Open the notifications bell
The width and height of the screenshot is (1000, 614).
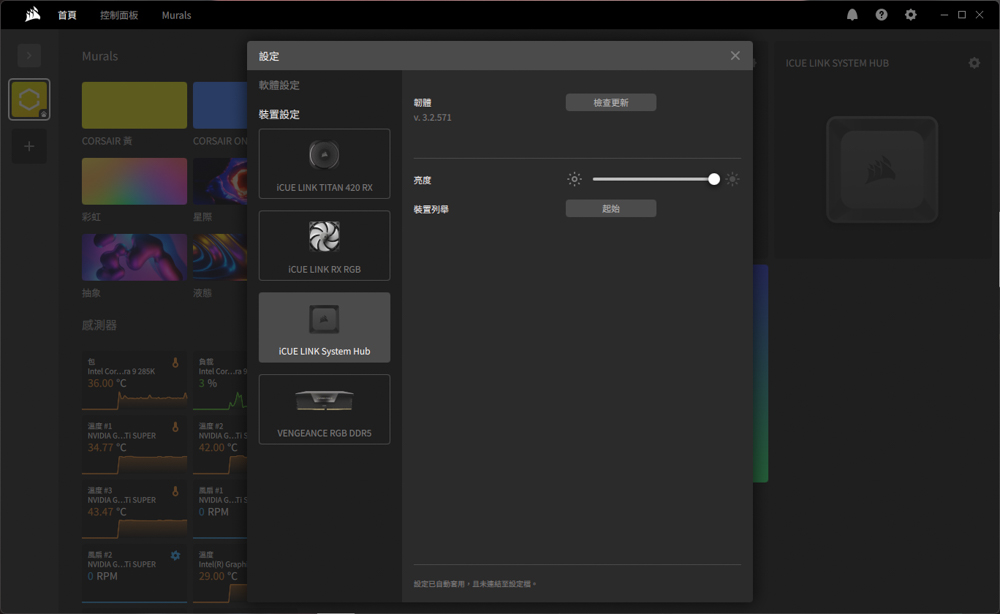[852, 15]
